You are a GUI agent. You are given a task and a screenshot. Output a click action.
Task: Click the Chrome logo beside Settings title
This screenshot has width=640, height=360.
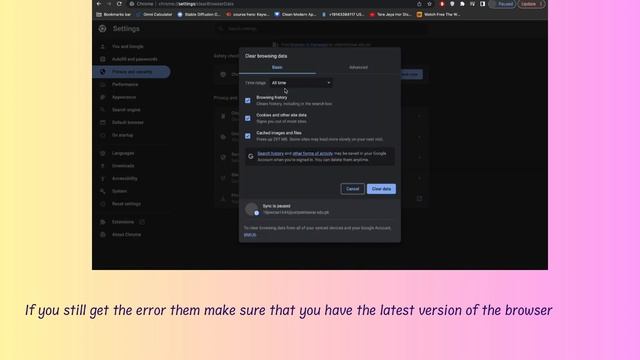[102, 29]
